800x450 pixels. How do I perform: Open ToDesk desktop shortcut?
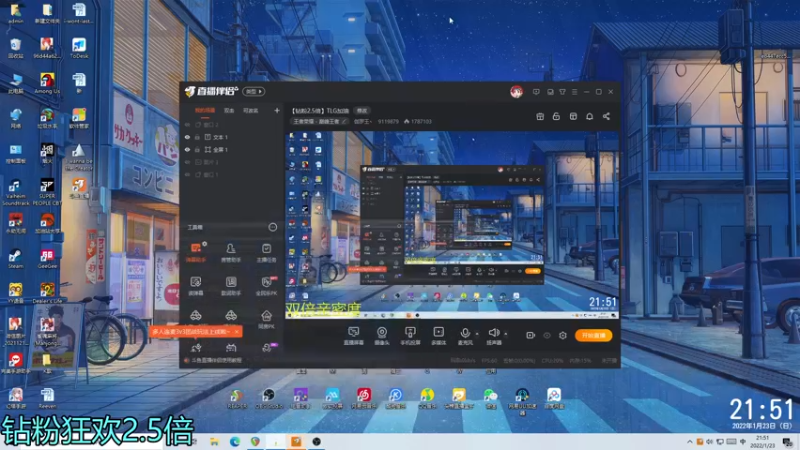pyautogui.click(x=79, y=48)
